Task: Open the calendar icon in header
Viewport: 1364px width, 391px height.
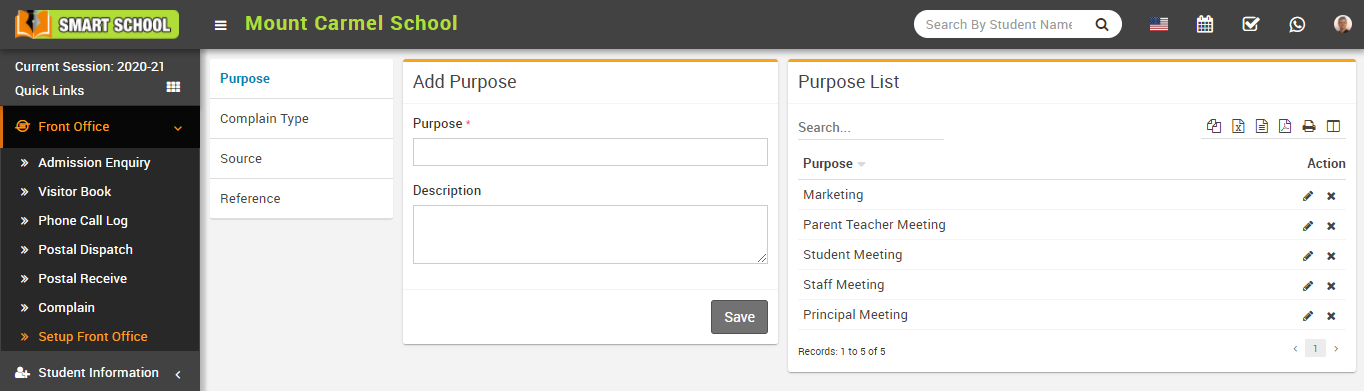Action: click(x=1205, y=24)
